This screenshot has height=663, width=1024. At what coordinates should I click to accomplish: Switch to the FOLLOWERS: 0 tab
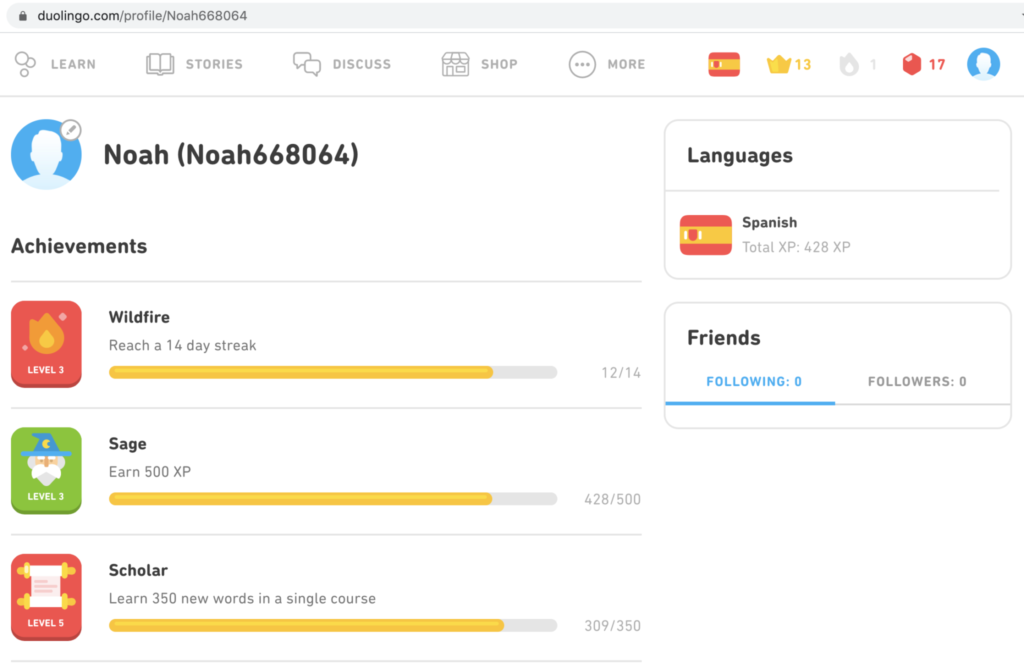pos(917,381)
